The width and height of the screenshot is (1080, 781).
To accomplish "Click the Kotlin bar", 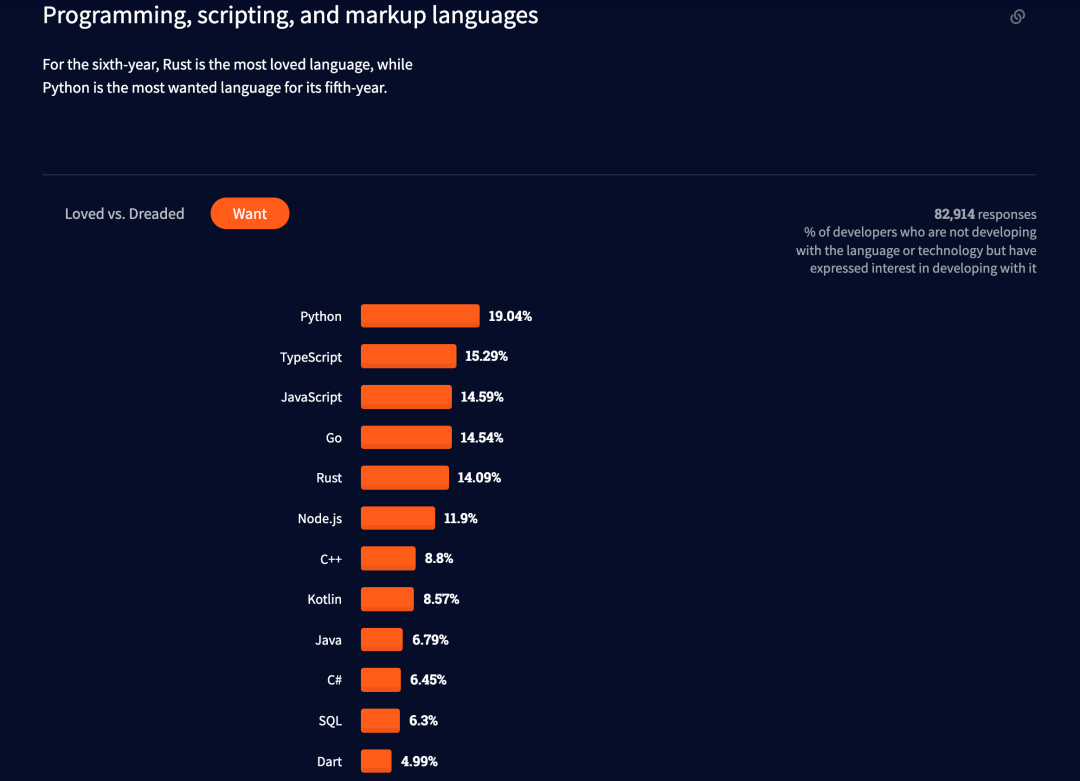I will pos(388,599).
